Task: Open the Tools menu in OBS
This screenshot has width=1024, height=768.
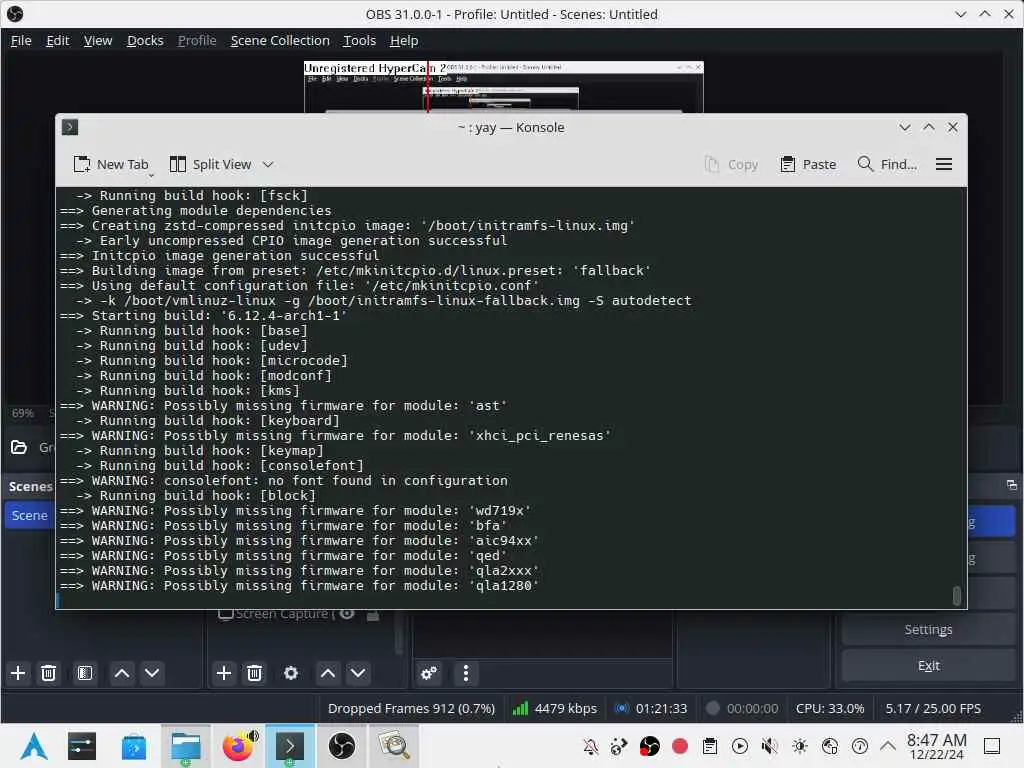Action: pyautogui.click(x=359, y=40)
